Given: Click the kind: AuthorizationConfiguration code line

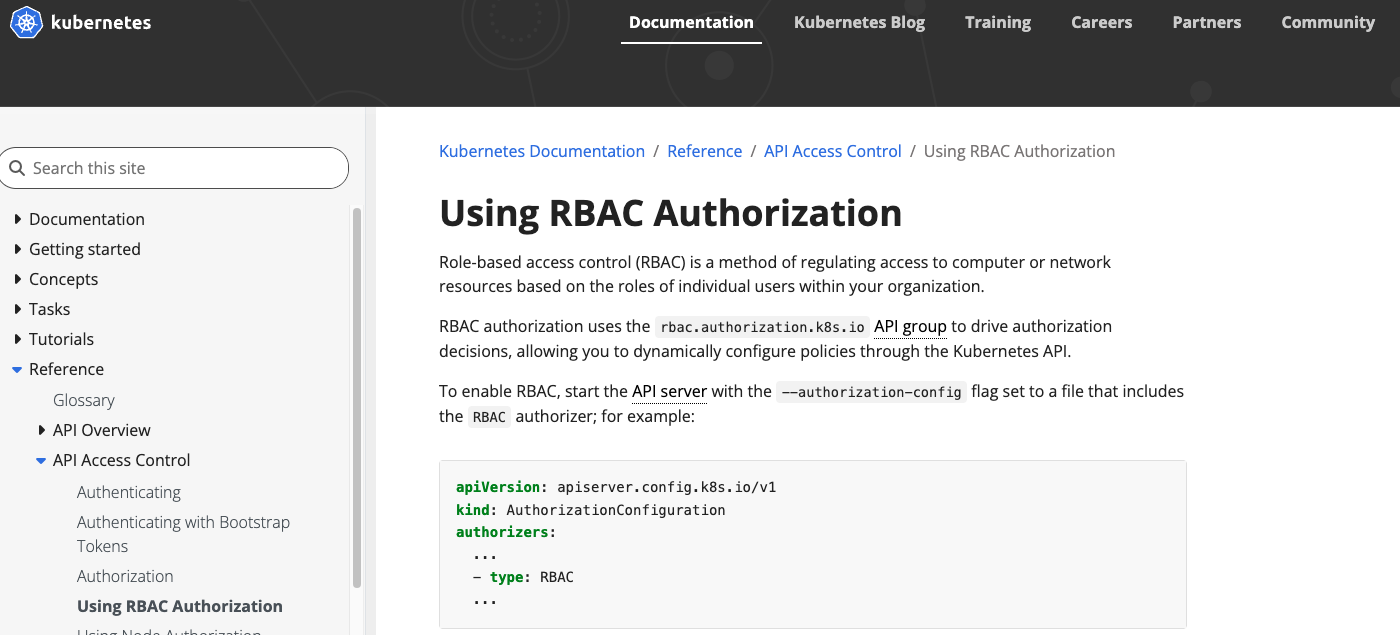Looking at the screenshot, I should [x=591, y=510].
